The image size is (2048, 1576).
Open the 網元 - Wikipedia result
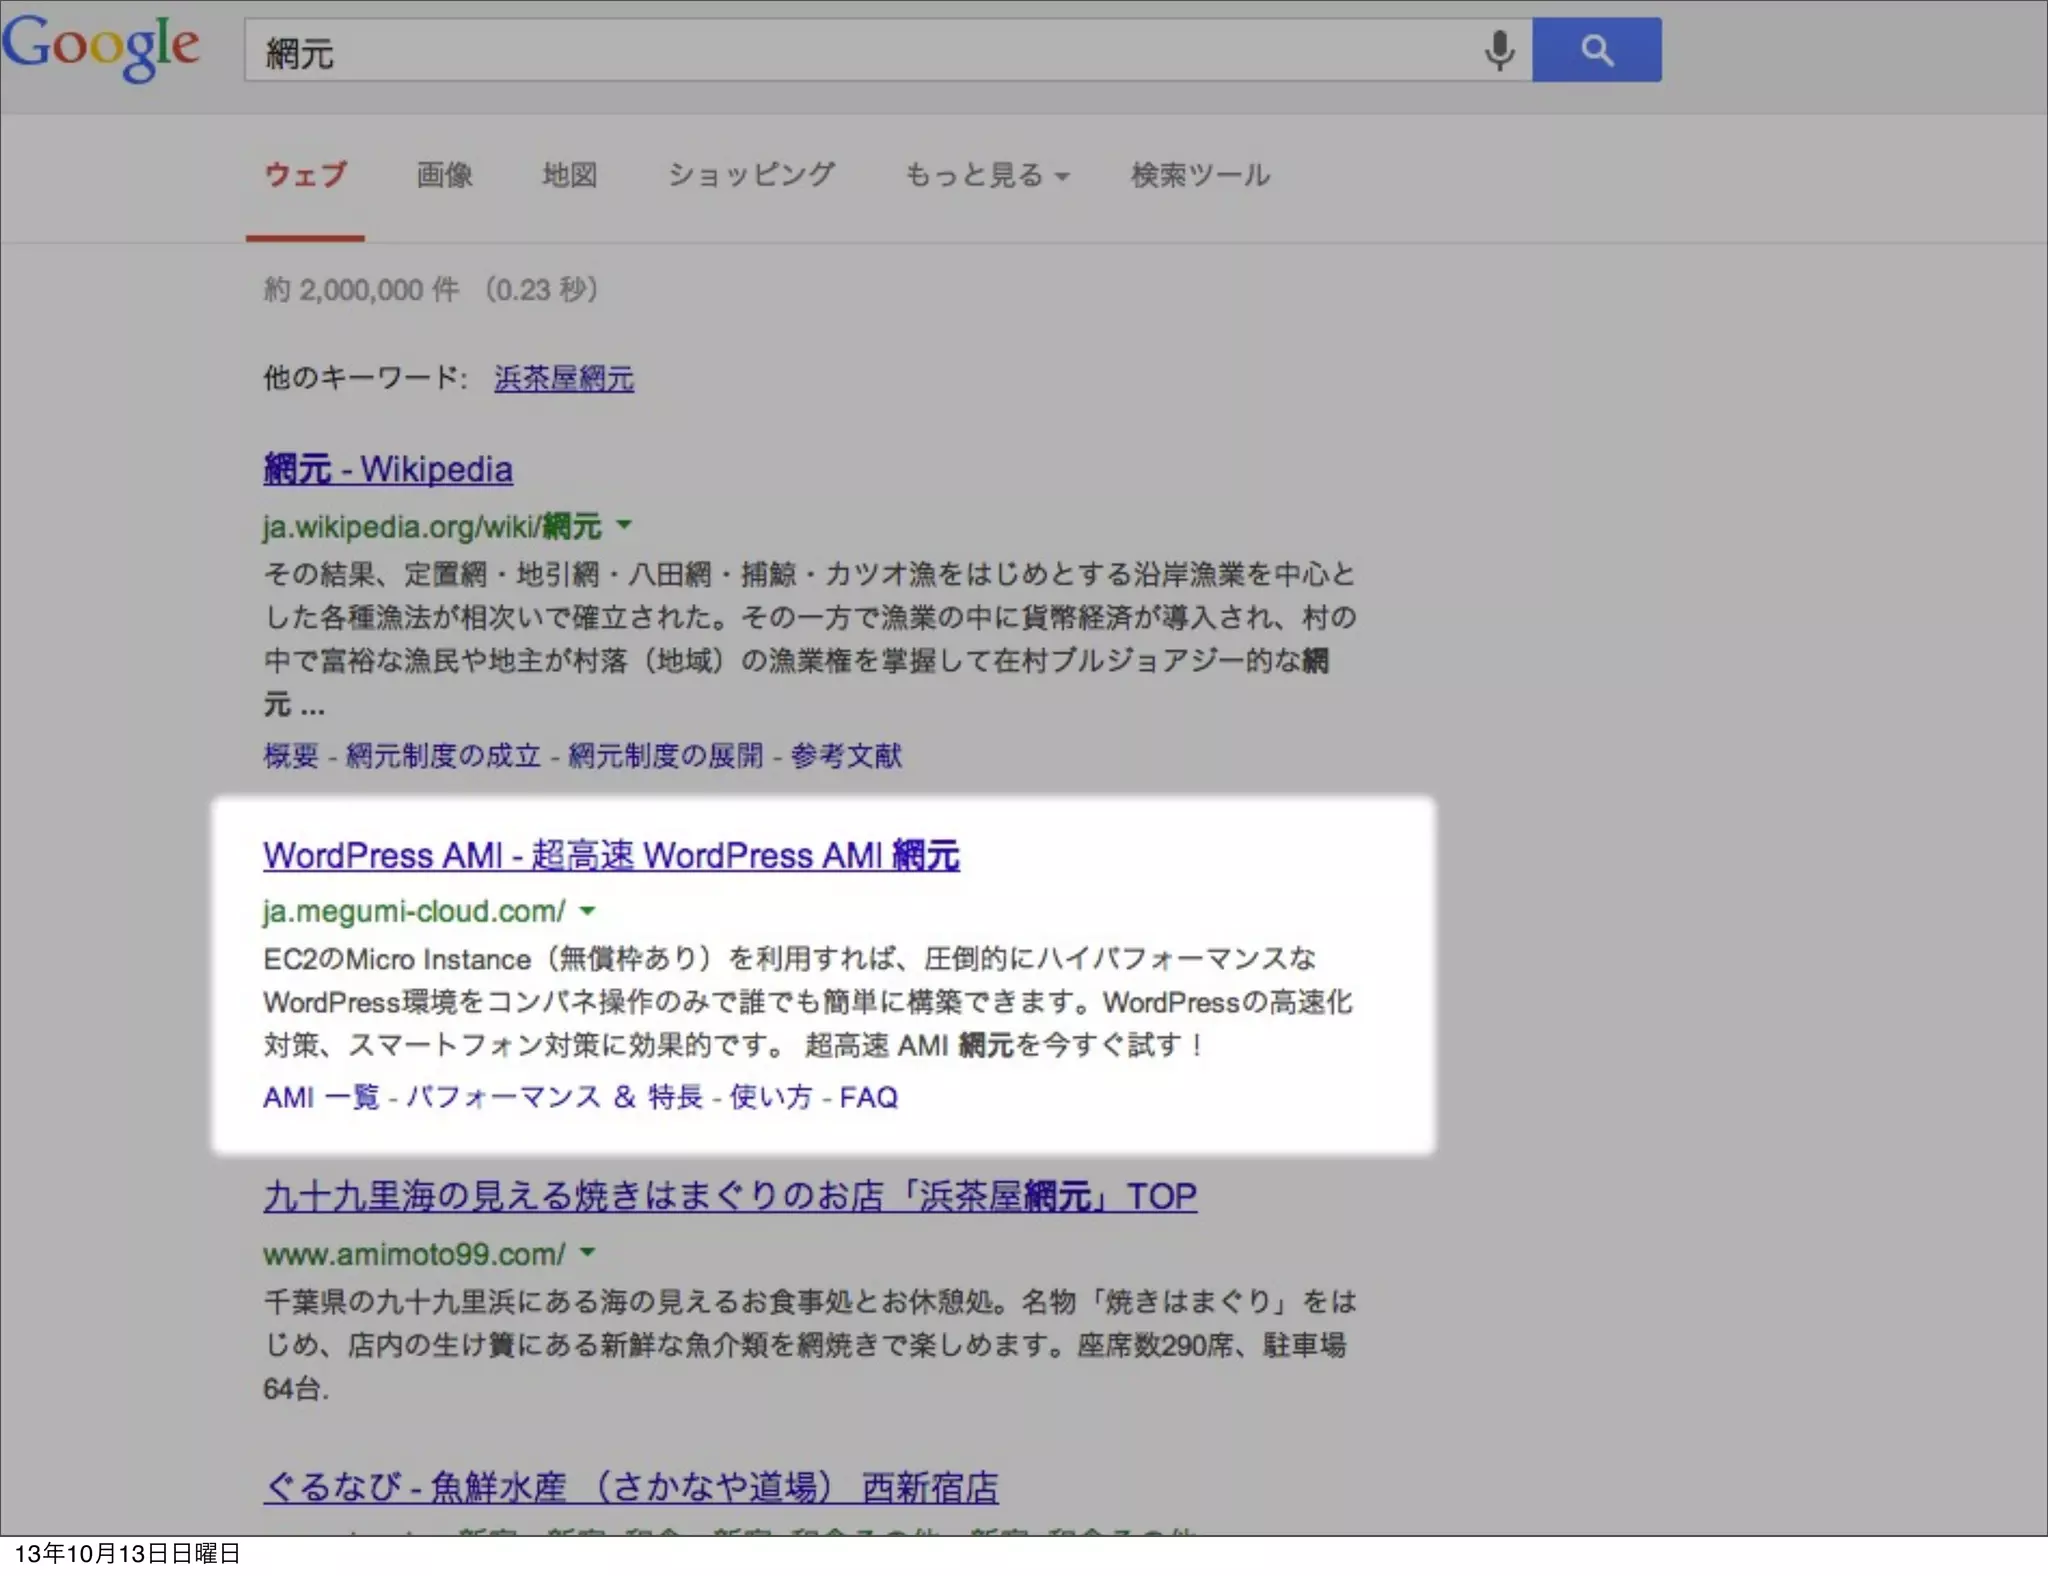388,469
